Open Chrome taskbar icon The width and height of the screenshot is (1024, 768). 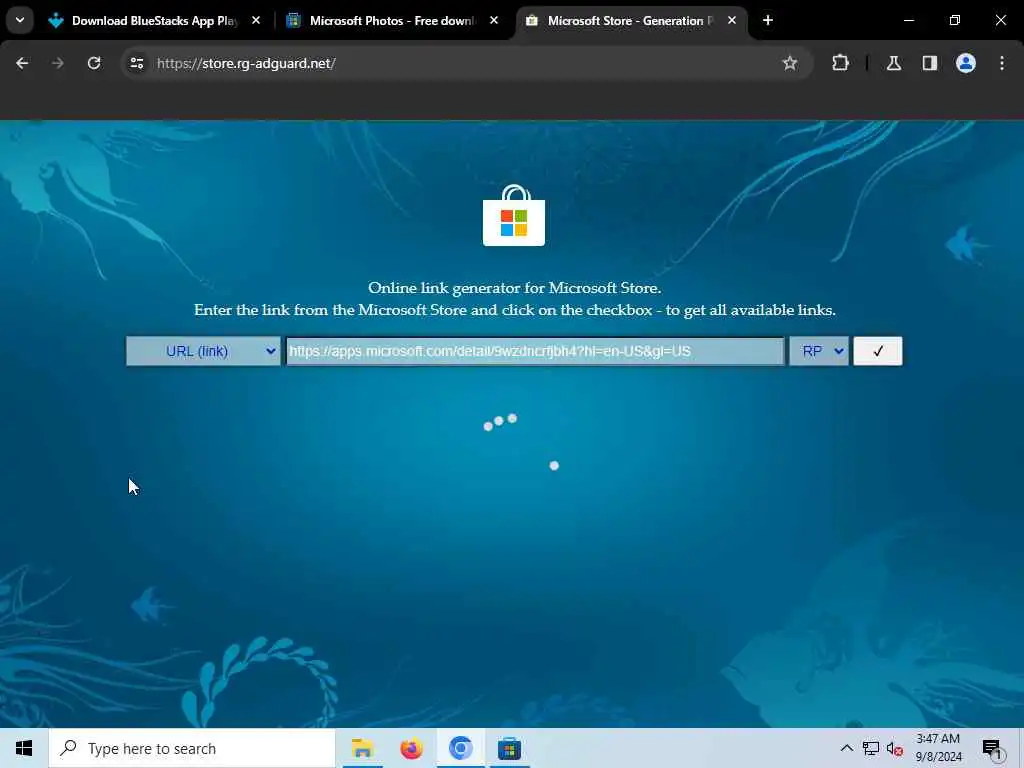(x=460, y=748)
